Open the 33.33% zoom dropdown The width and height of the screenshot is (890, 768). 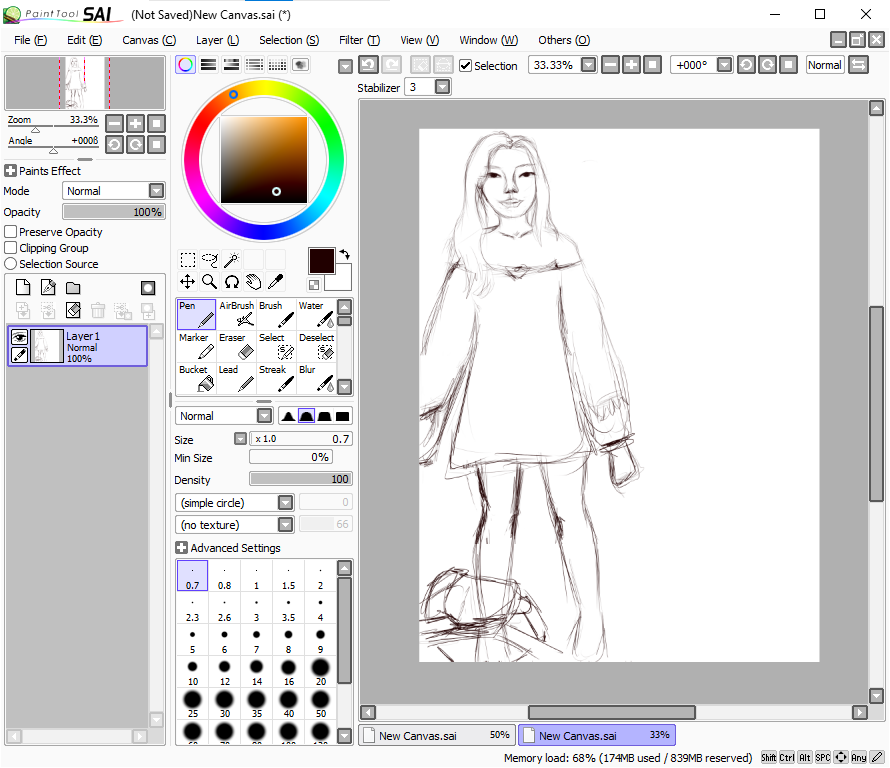click(x=589, y=65)
